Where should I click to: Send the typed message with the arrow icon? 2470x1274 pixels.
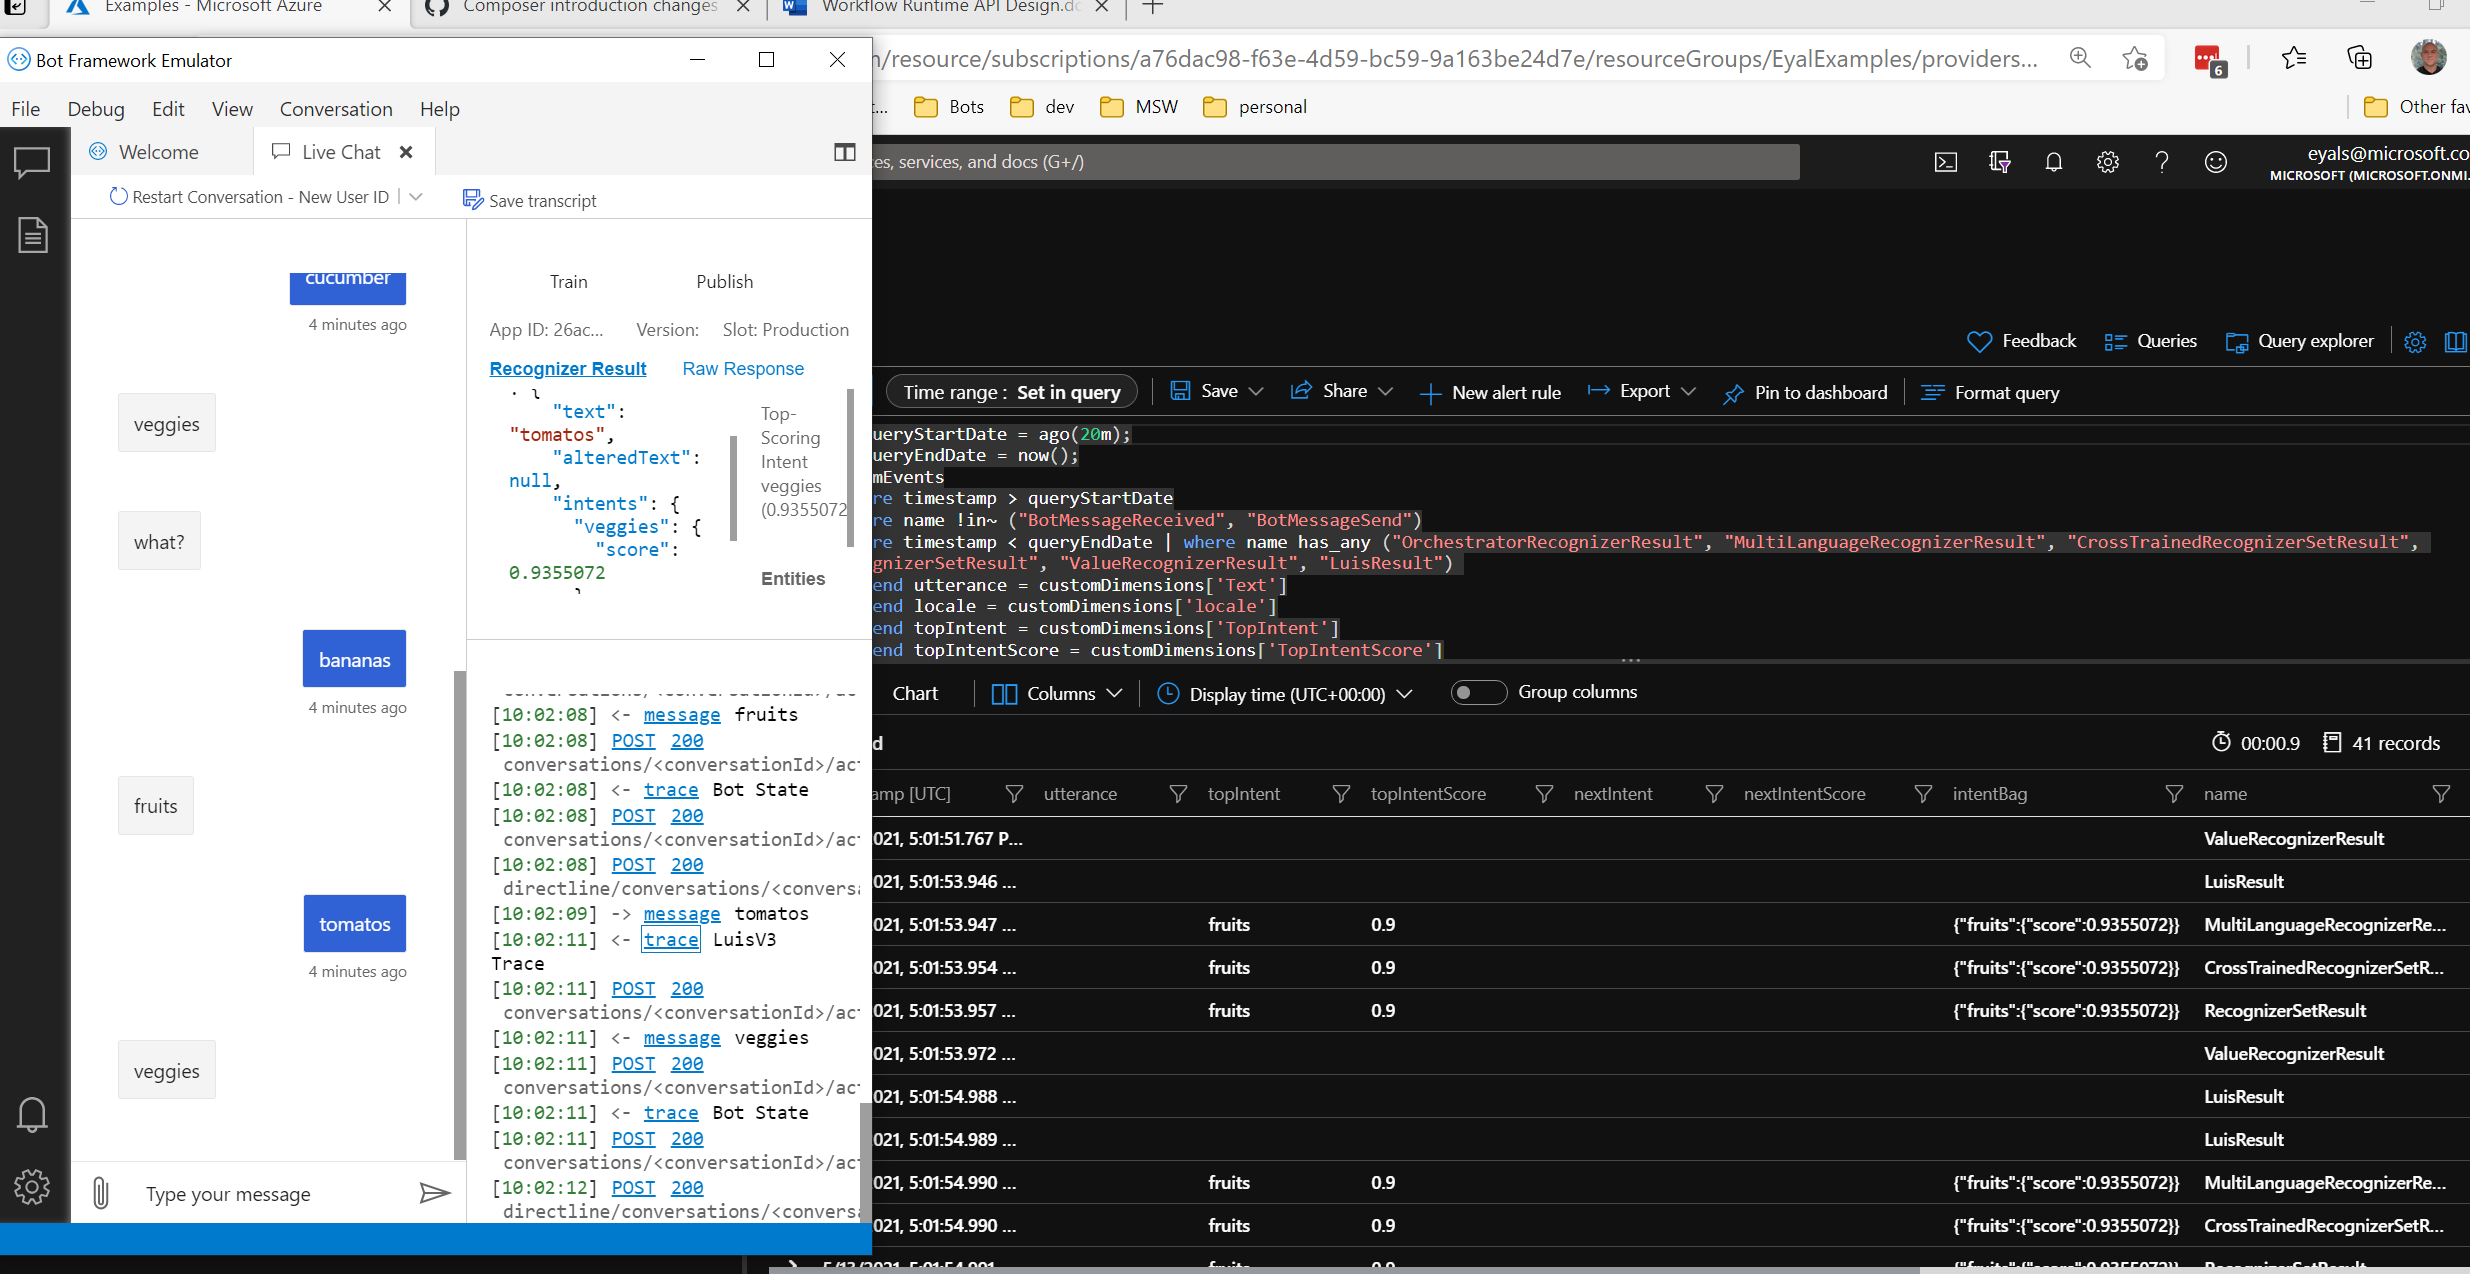pyautogui.click(x=434, y=1192)
